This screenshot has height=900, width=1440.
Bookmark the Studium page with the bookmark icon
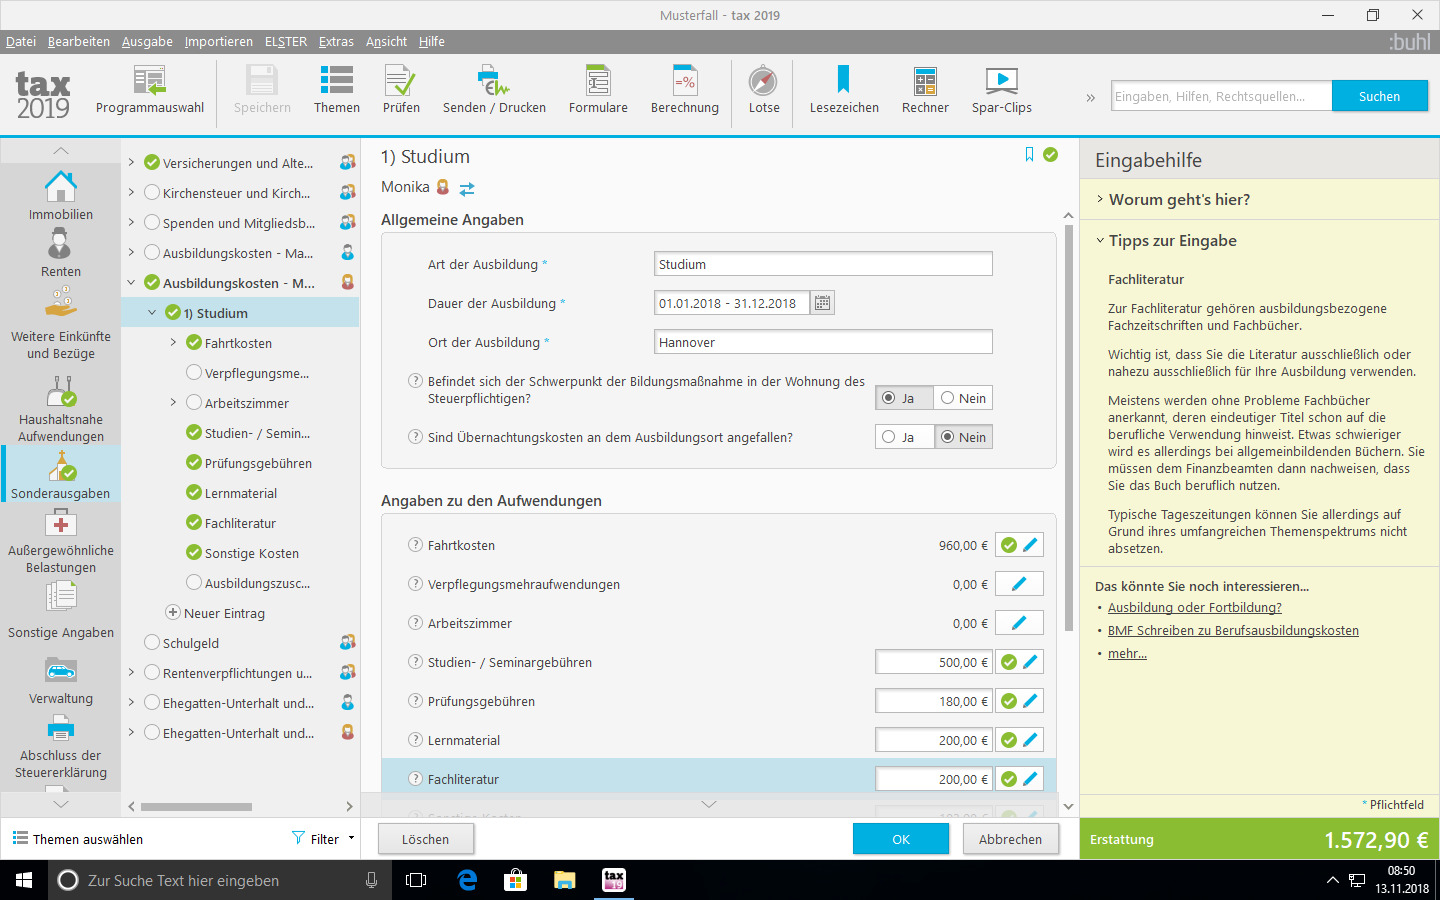tap(1029, 154)
